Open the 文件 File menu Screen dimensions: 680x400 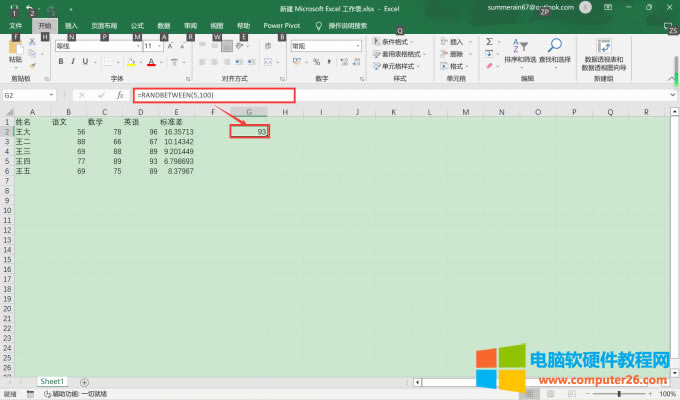pyautogui.click(x=15, y=25)
